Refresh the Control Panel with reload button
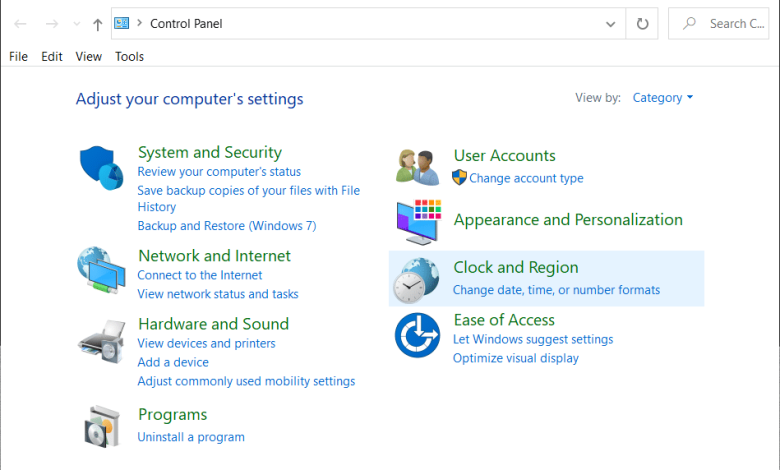Screen dimensions: 780x470 pos(642,23)
